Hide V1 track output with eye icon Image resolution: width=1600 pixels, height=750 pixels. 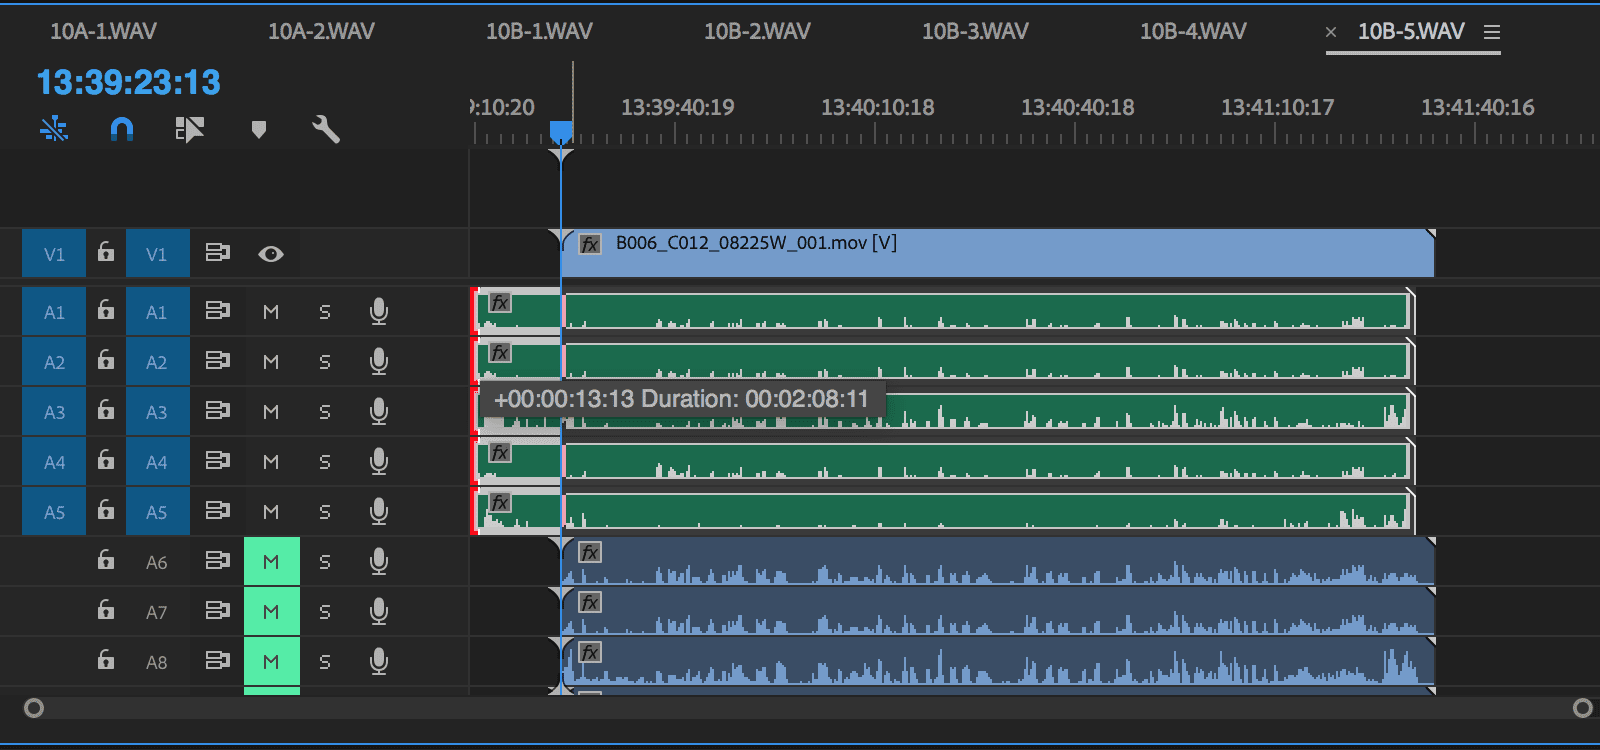(270, 254)
